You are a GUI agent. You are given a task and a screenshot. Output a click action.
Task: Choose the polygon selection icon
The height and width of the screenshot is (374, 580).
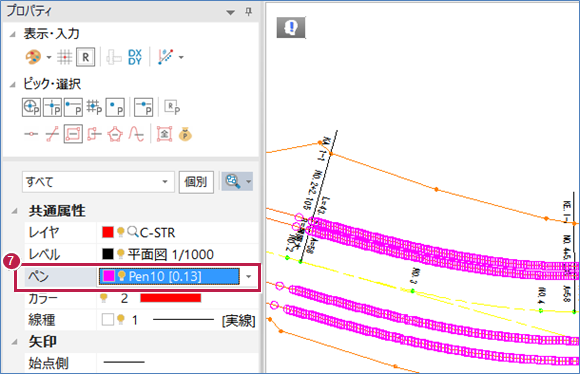click(115, 134)
